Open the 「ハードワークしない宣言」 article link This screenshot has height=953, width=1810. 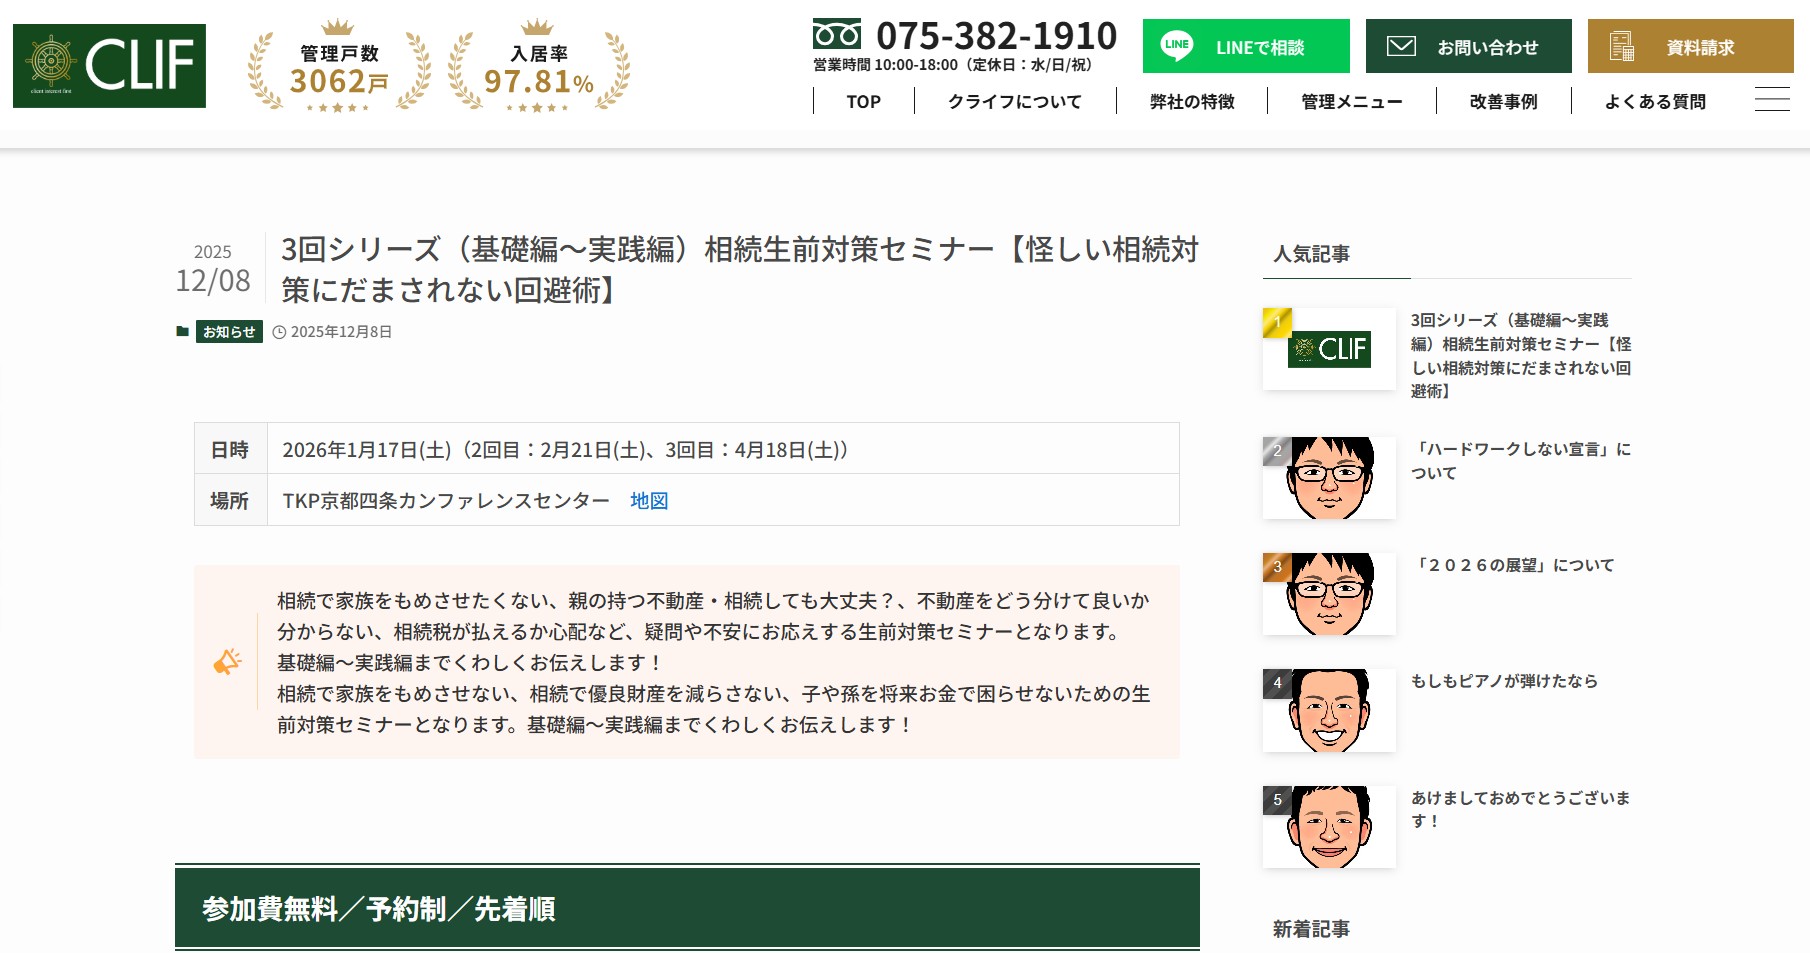tap(1520, 460)
